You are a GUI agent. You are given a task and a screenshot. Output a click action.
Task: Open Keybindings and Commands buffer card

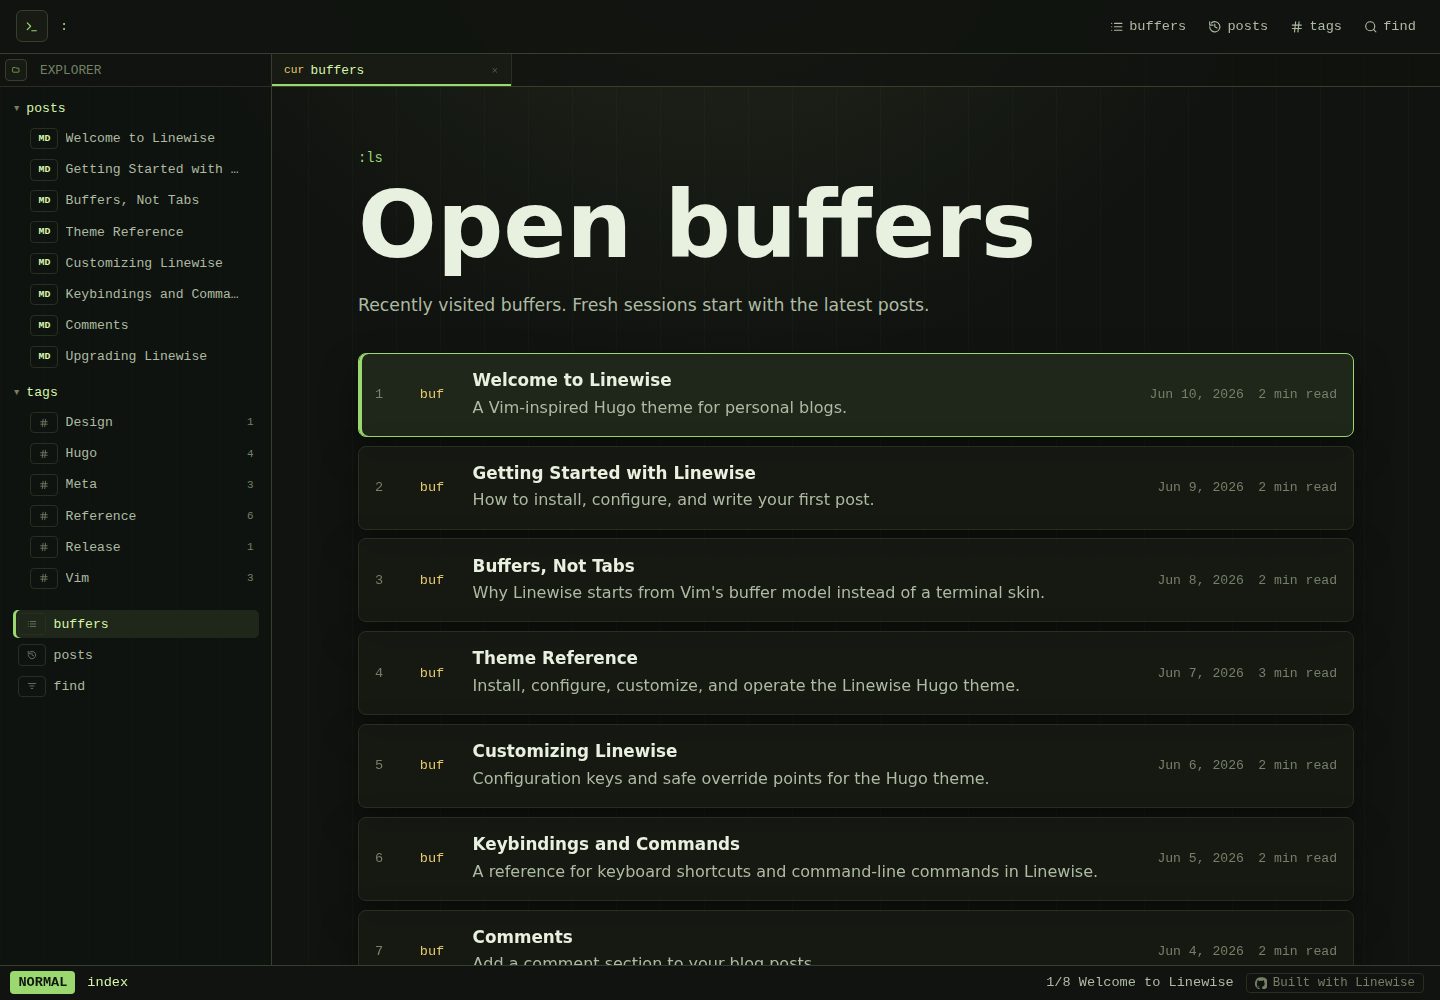coord(856,859)
